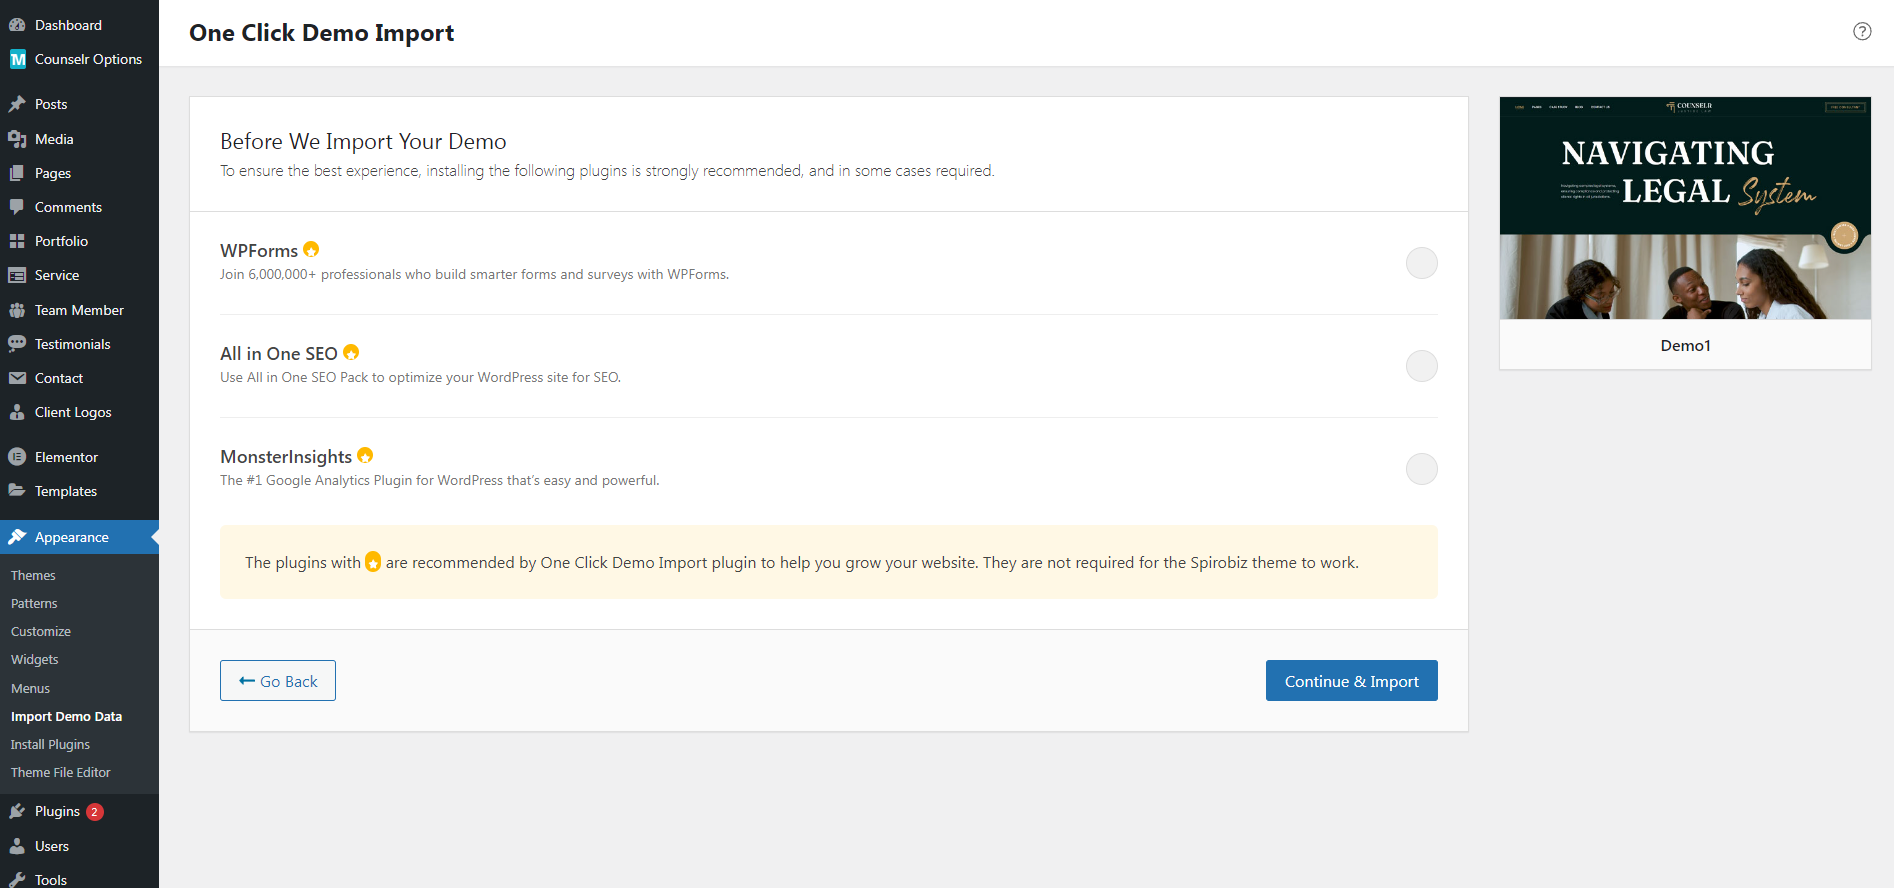
Task: Click the Demo1 caption text
Action: point(1685,345)
